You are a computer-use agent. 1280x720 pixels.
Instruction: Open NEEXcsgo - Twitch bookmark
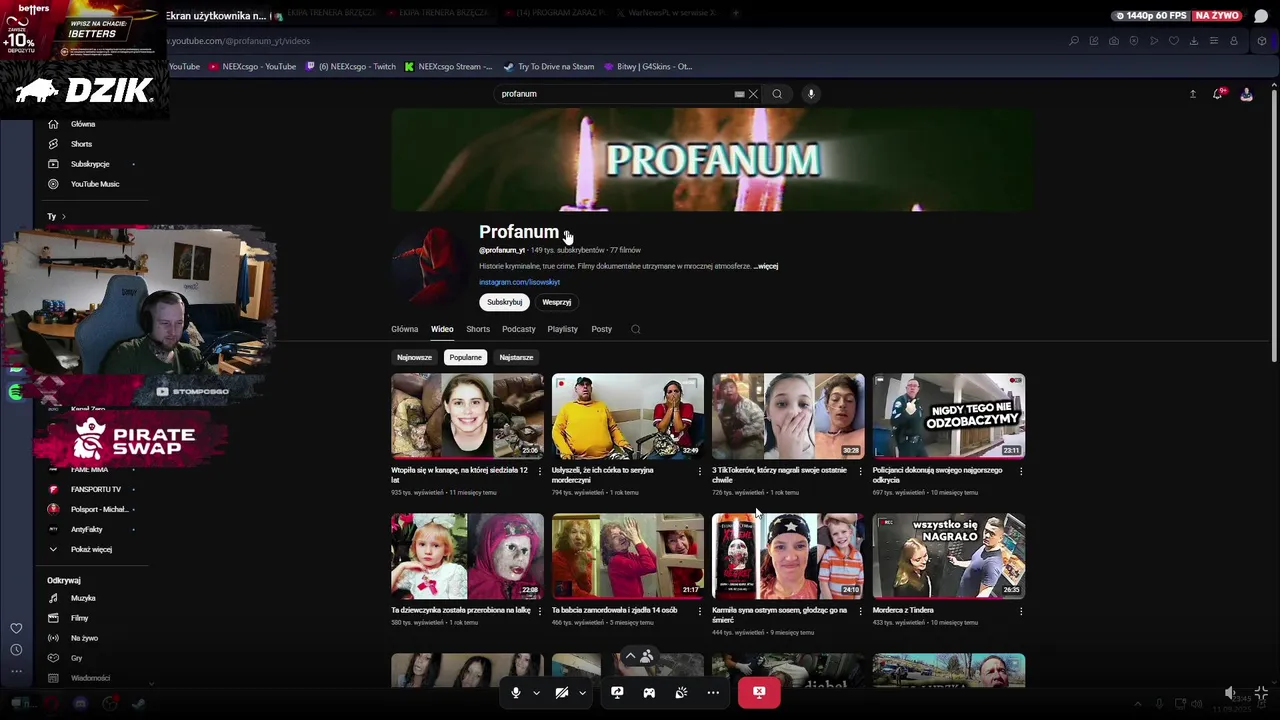click(351, 67)
